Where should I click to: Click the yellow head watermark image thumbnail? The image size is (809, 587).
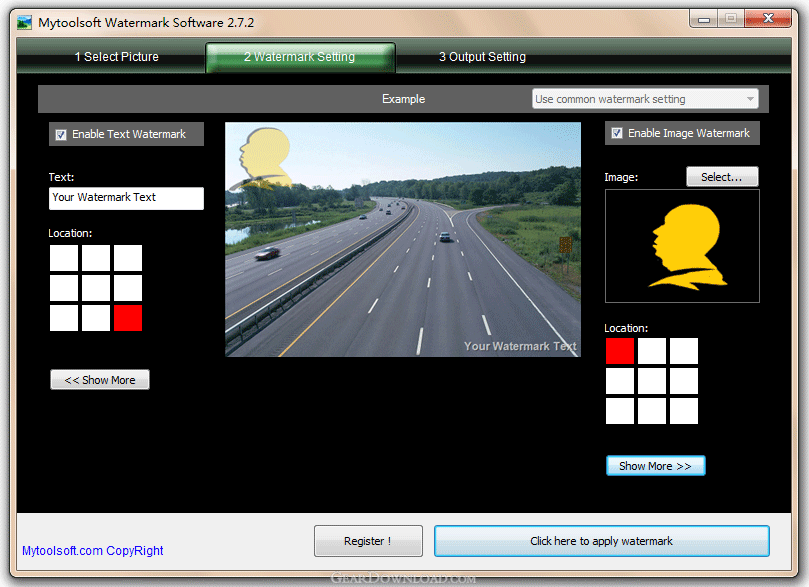coord(682,246)
